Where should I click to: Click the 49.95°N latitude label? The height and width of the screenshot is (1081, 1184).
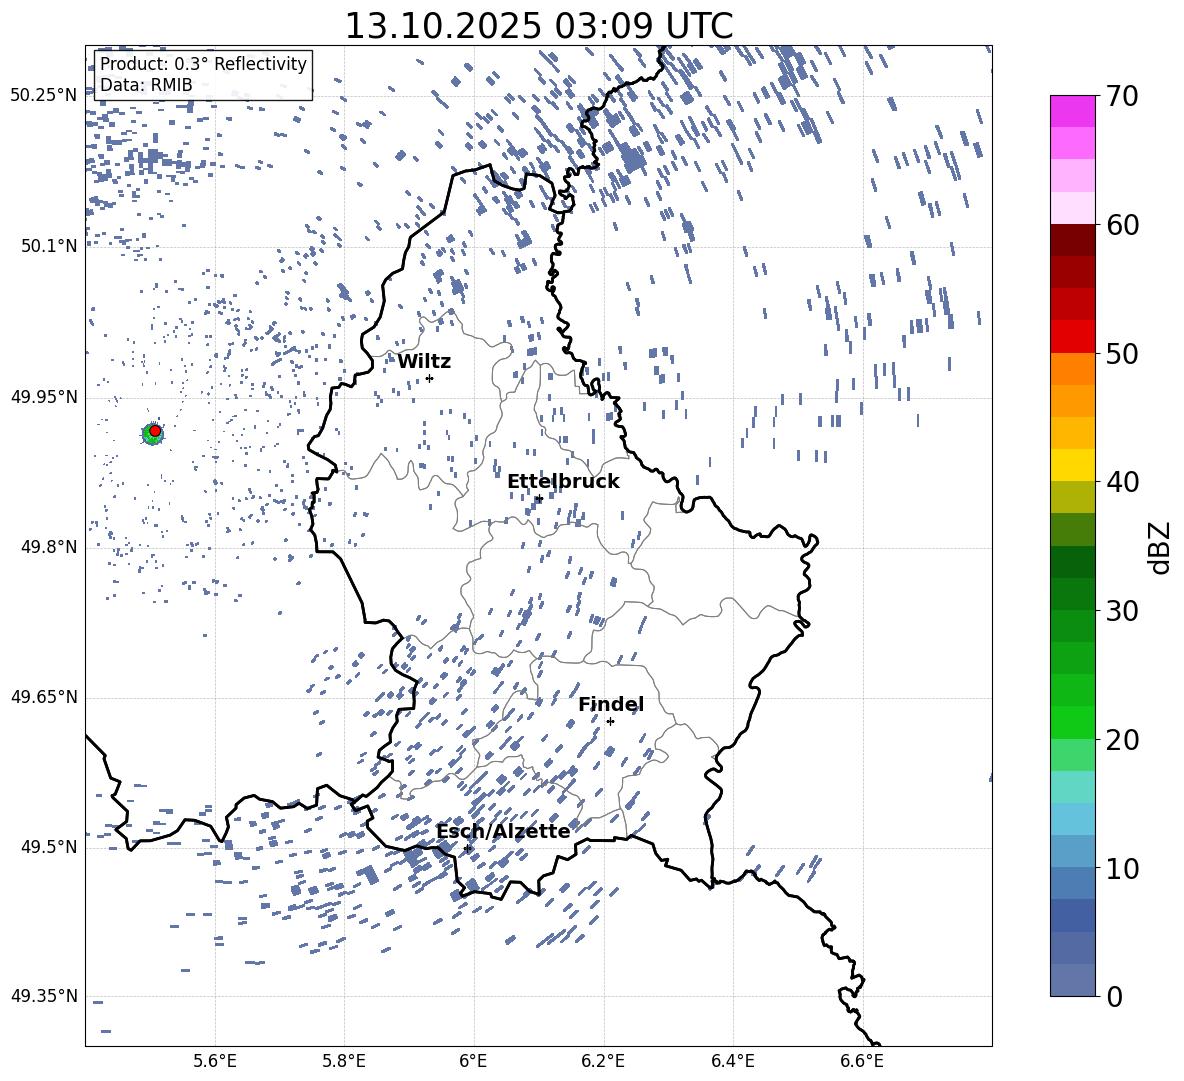(x=44, y=397)
